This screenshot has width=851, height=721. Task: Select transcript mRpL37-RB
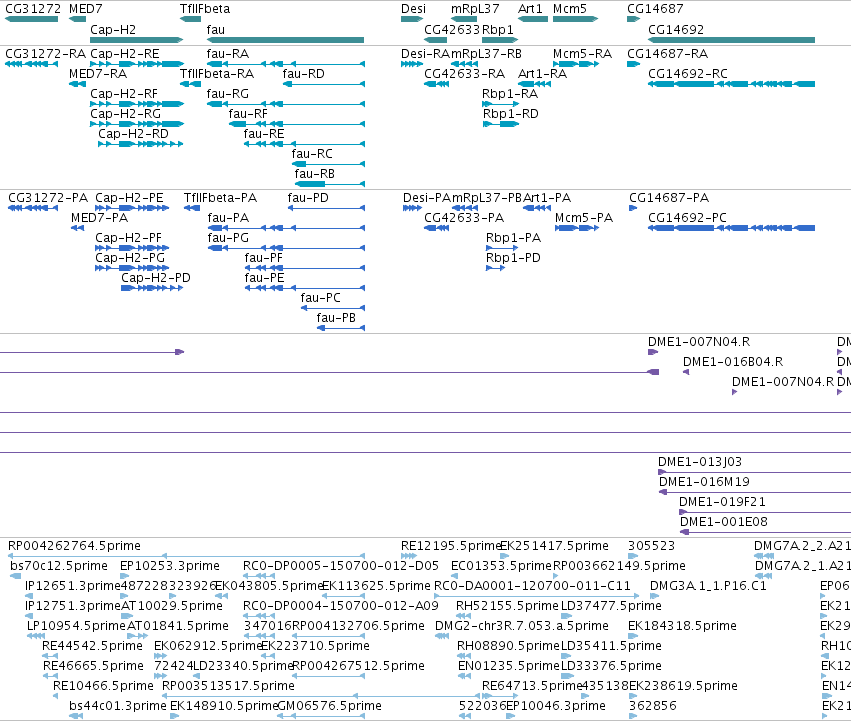pyautogui.click(x=486, y=54)
